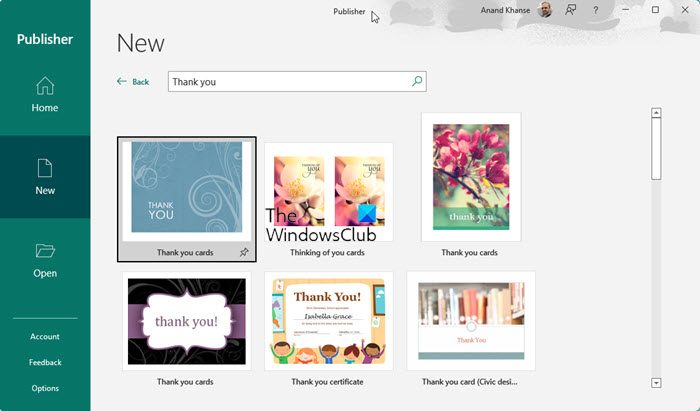Pick the pink blossom Thank you cards template
Viewport: 700px width, 411px height.
(x=471, y=177)
